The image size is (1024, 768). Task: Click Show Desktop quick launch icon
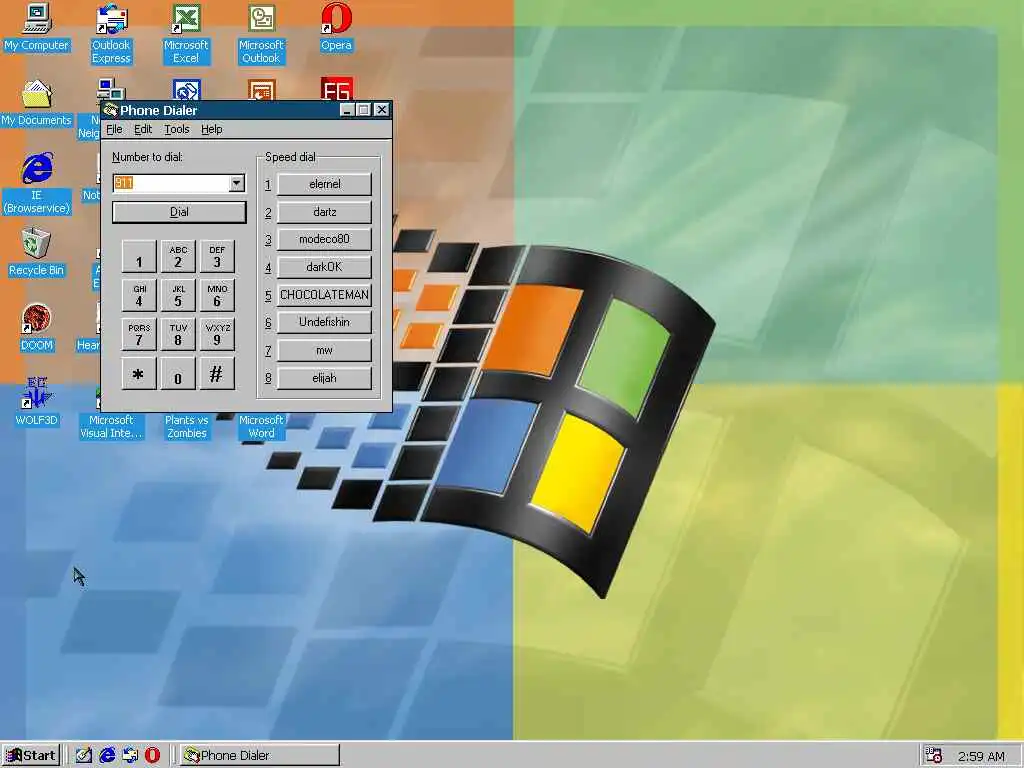(x=83, y=755)
